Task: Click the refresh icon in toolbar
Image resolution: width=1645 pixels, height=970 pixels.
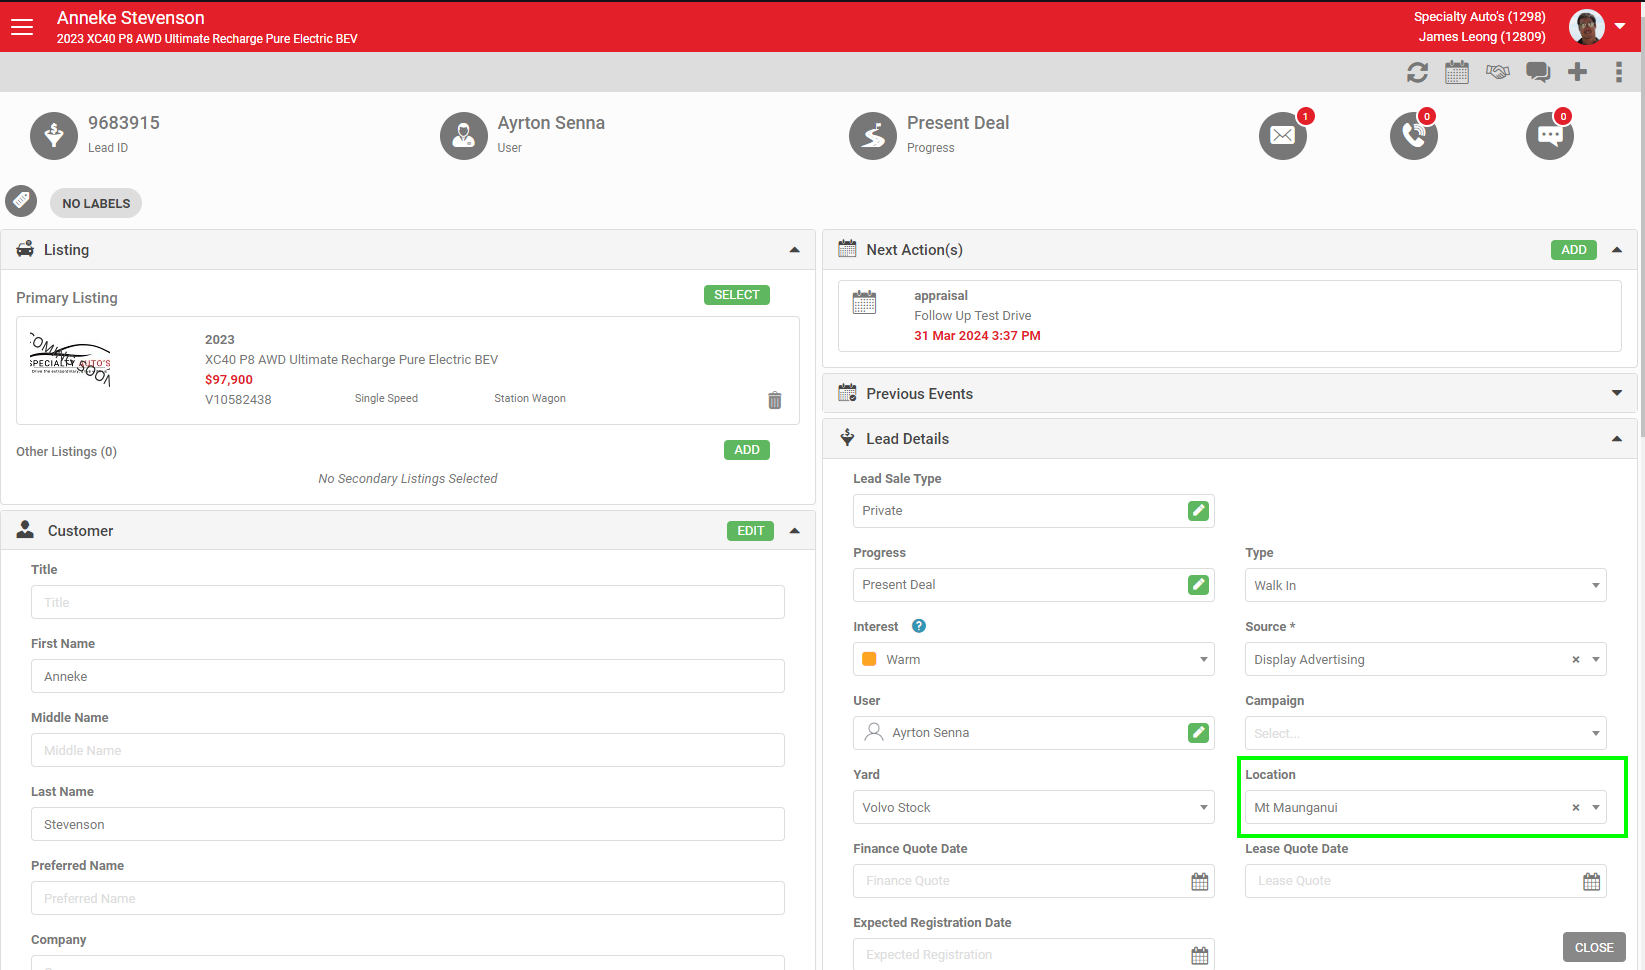Action: click(x=1417, y=72)
